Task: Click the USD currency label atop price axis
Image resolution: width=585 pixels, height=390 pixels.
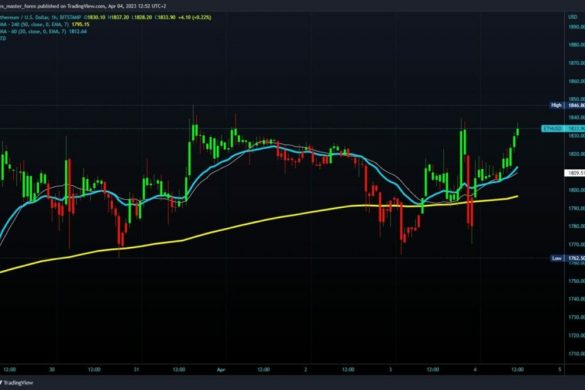Action: [572, 17]
